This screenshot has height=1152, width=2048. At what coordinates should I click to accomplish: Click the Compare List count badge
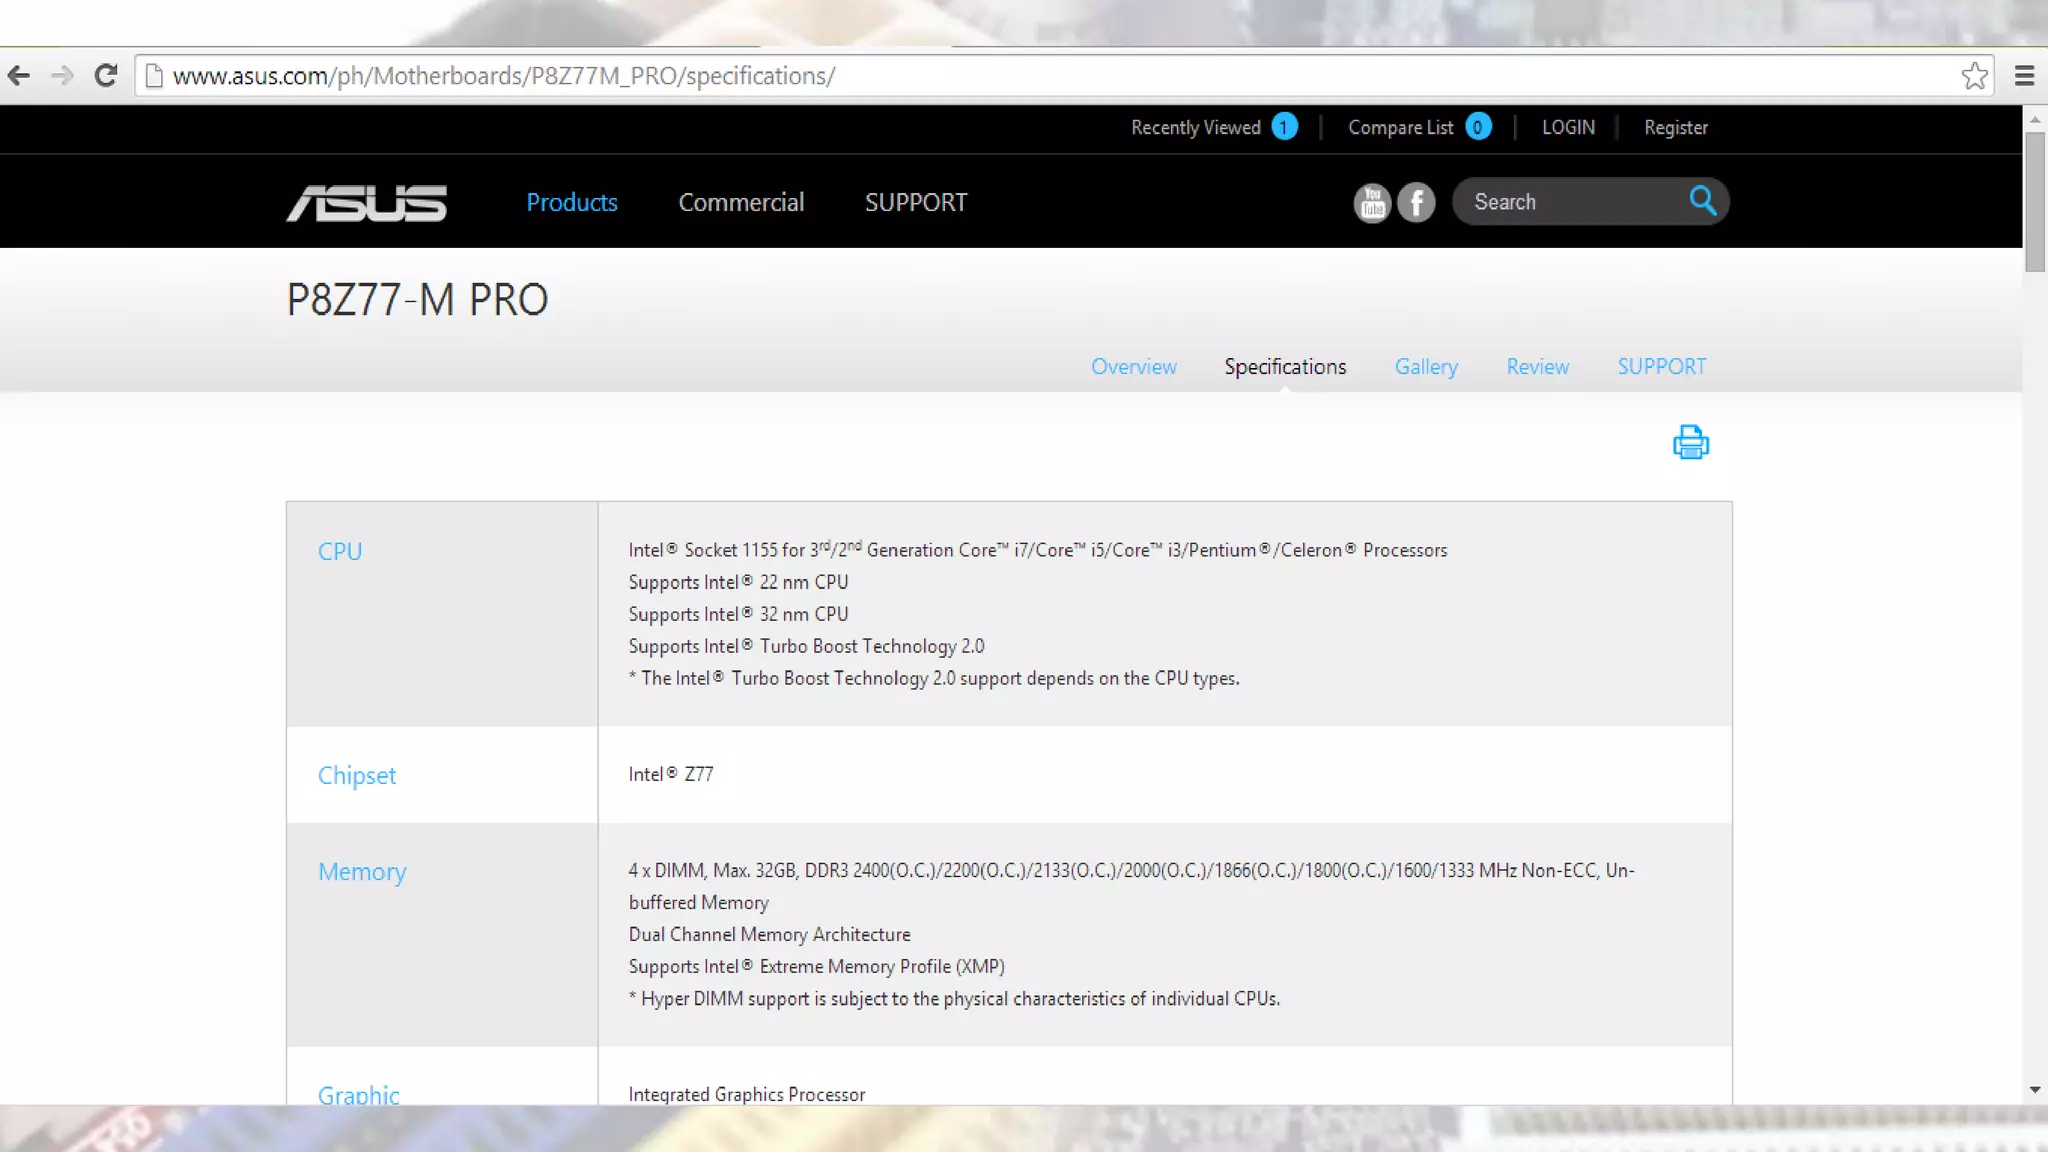pos(1478,127)
